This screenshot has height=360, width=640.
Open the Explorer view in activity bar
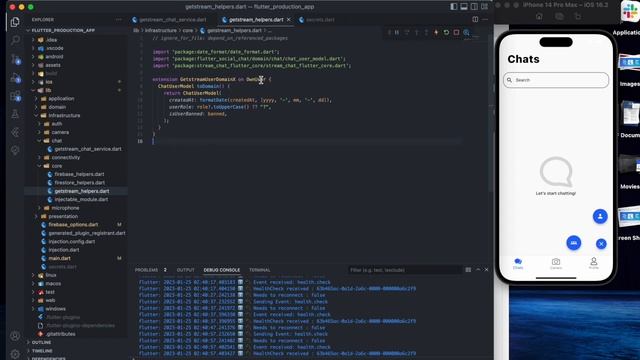(15, 22)
